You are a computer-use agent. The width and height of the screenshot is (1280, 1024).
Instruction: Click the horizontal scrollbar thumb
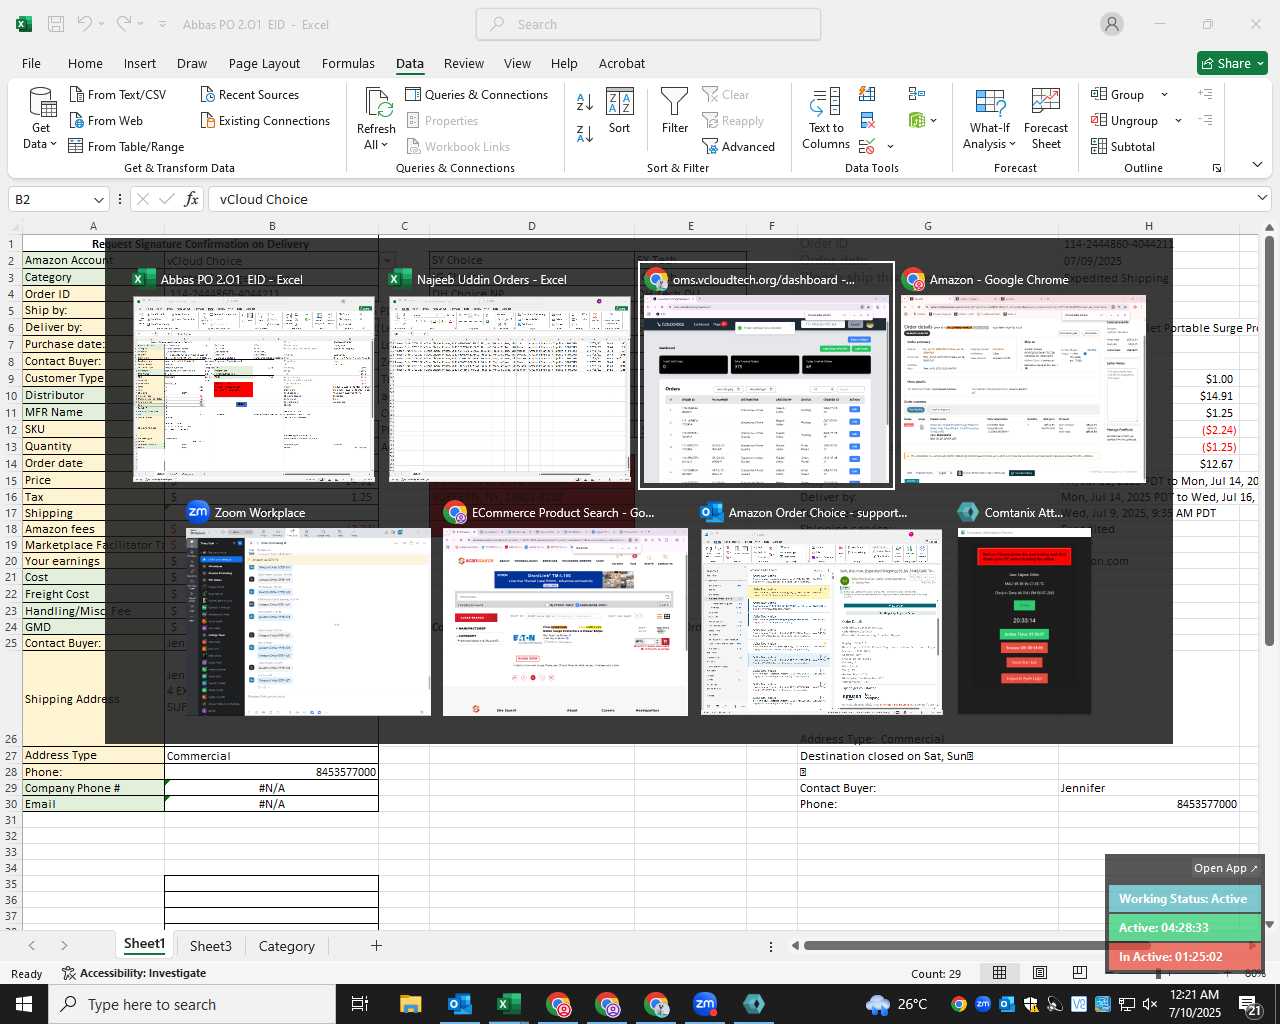pyautogui.click(x=975, y=945)
